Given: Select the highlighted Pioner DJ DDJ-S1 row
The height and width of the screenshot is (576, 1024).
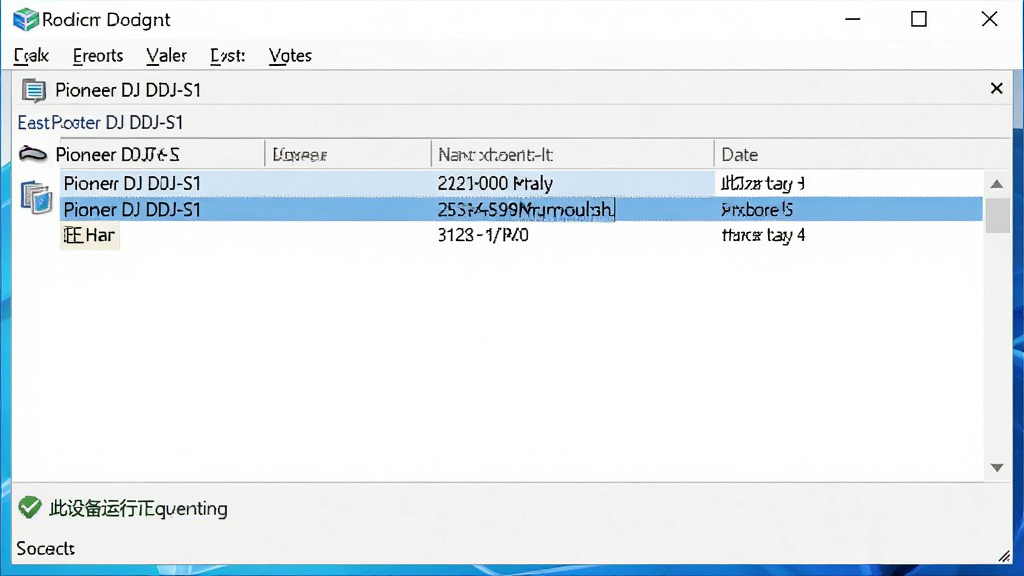Looking at the screenshot, I should [521, 209].
